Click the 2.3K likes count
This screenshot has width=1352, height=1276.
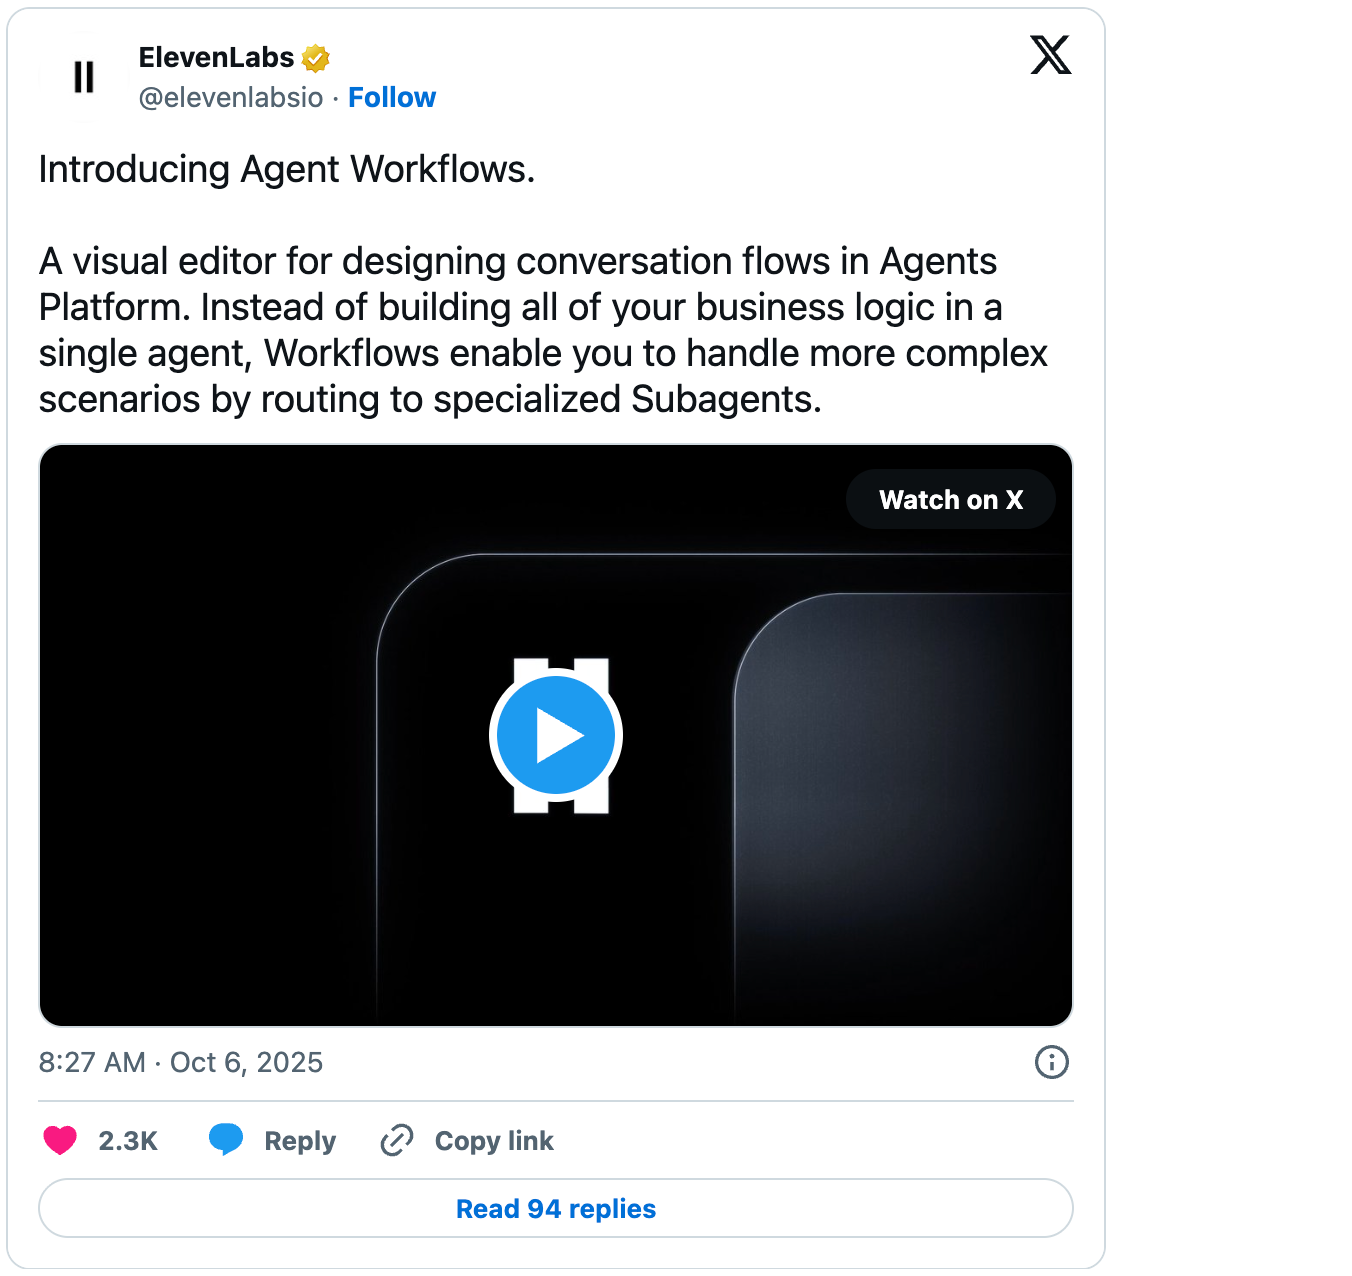pos(128,1141)
